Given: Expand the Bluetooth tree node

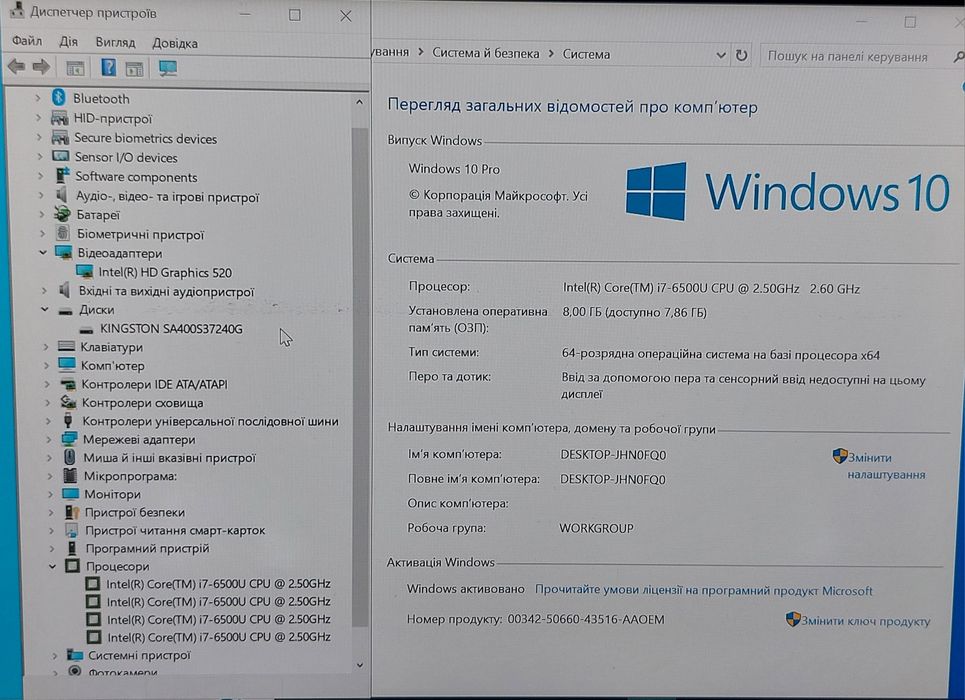Looking at the screenshot, I should pos(38,98).
